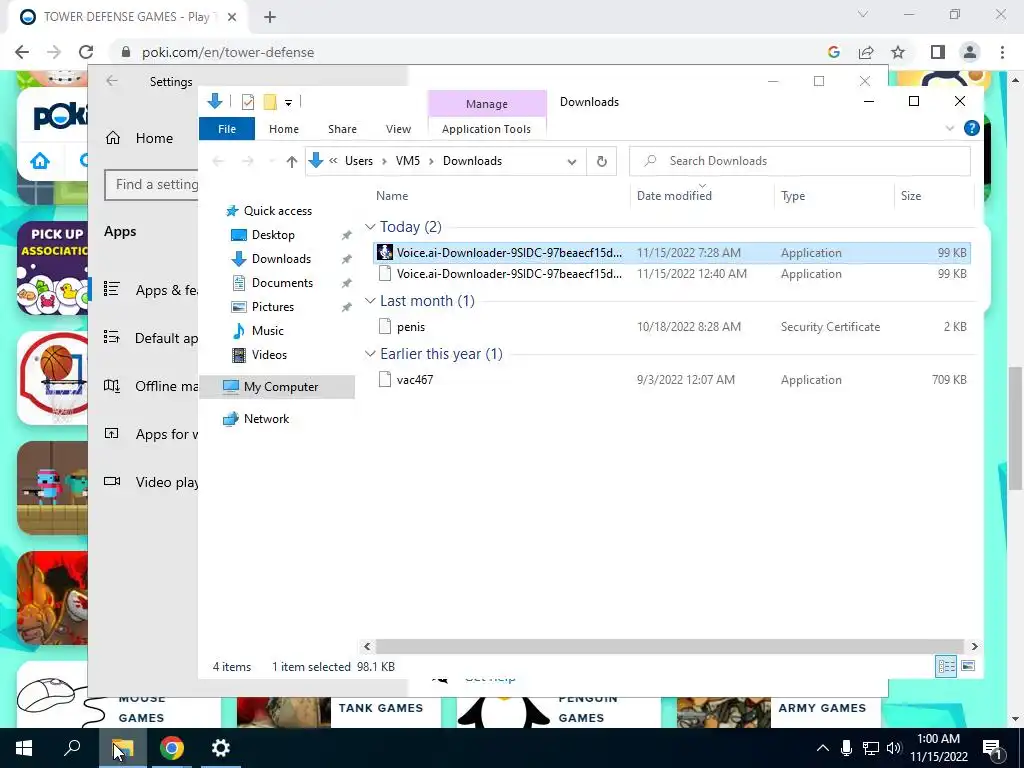Refresh the Downloads folder
Image resolution: width=1024 pixels, height=768 pixels.
(x=601, y=161)
